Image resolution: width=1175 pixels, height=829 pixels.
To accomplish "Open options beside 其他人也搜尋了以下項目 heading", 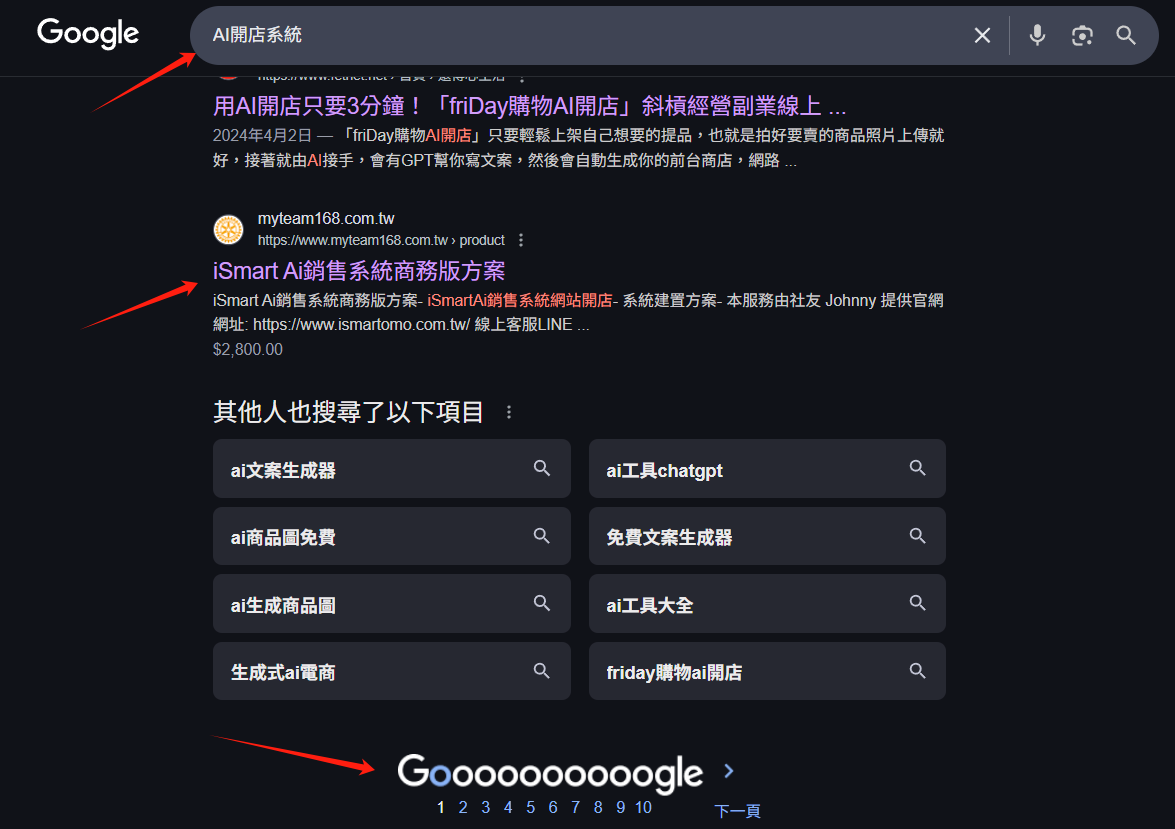I will coord(509,412).
